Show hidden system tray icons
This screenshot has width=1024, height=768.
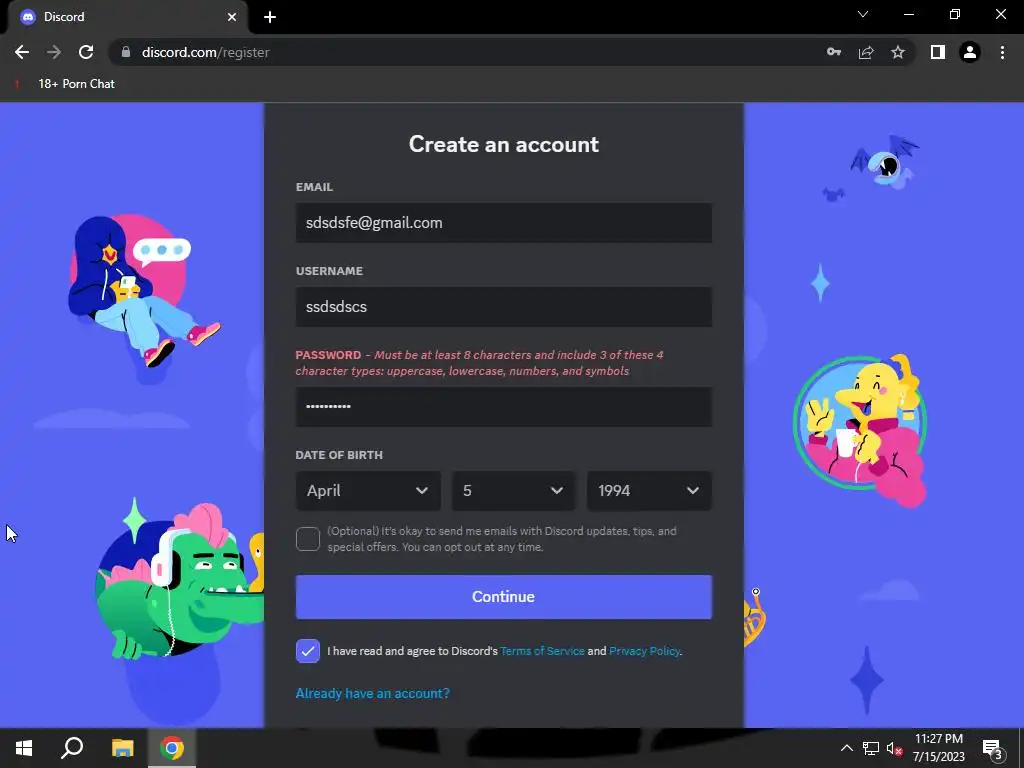click(846, 748)
